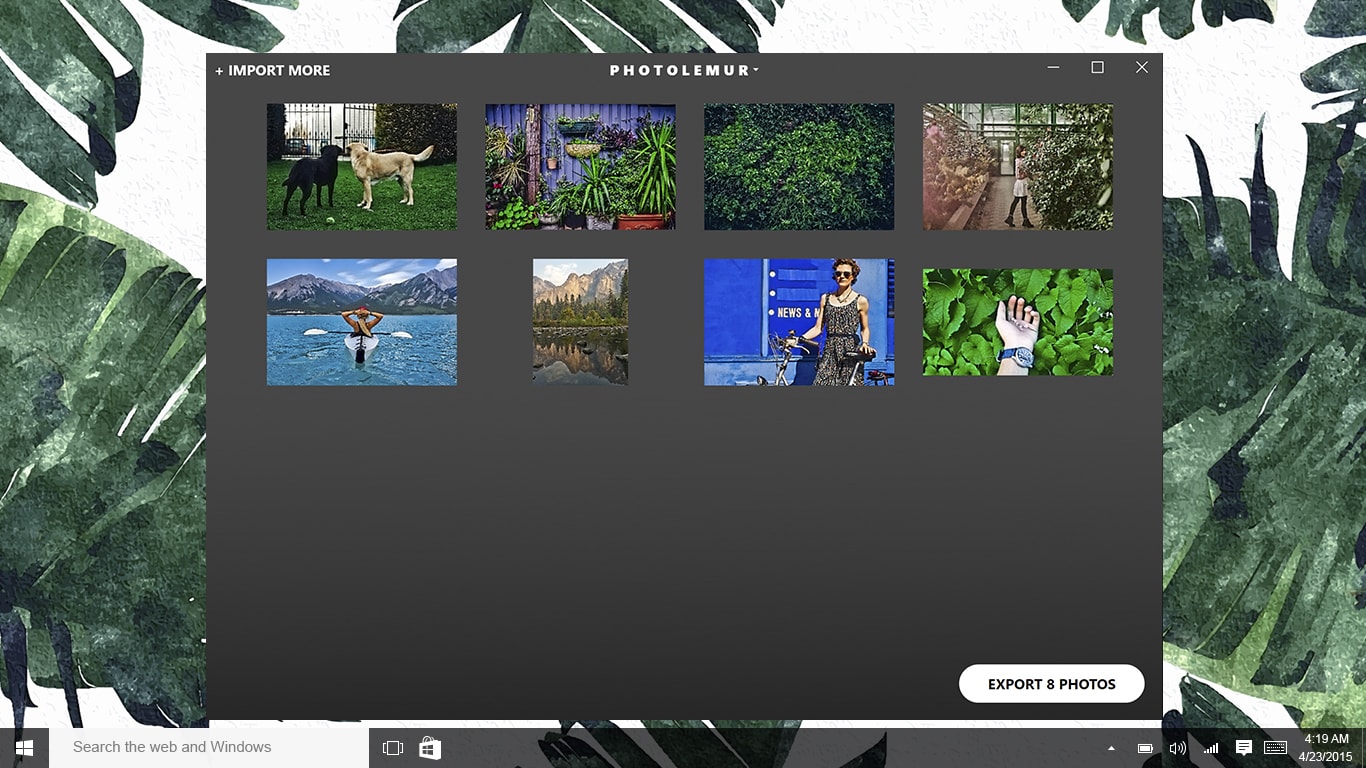1366x768 pixels.
Task: Open the Action Center notifications
Action: [1244, 747]
